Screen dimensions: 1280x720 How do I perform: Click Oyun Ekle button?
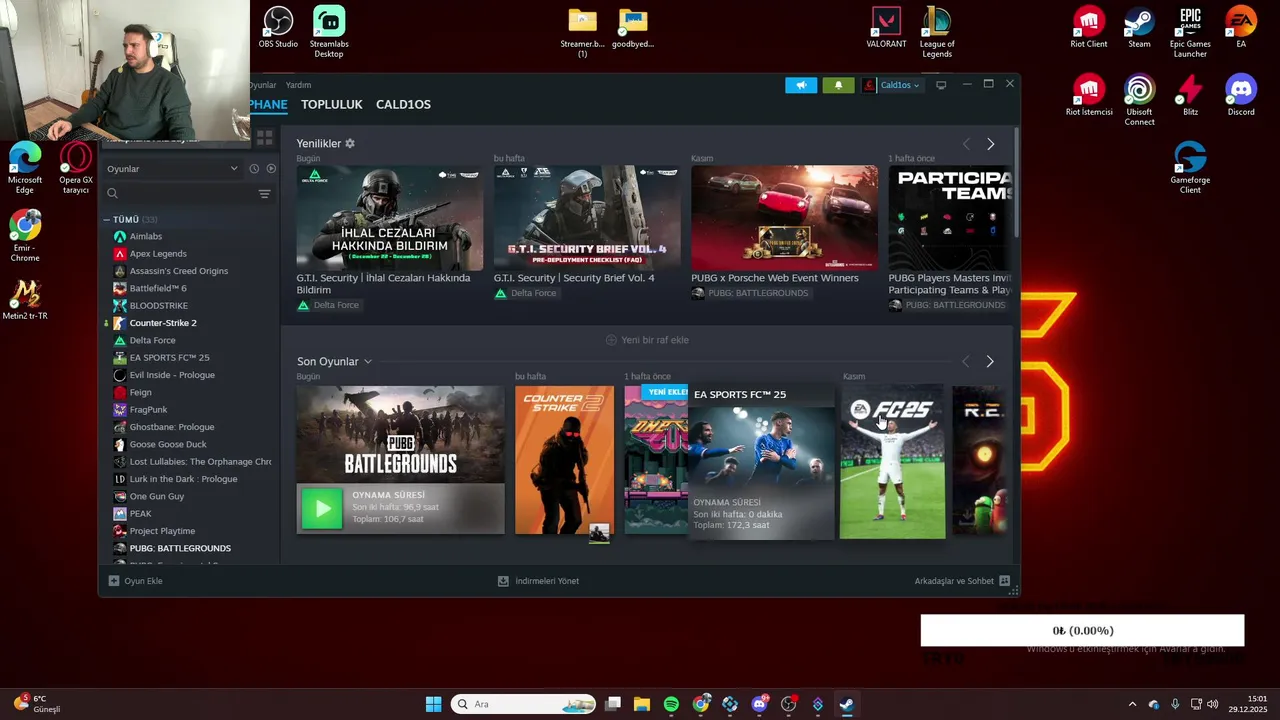135,581
